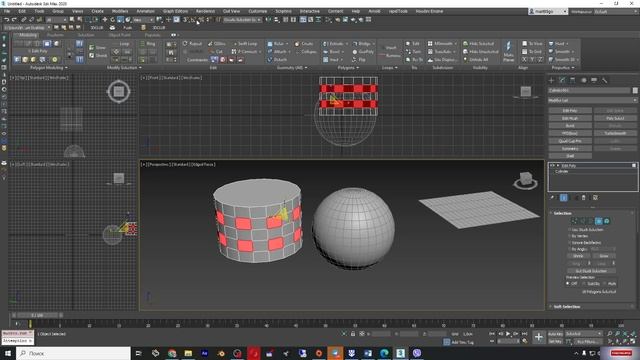Screen dimensions: 640x360
Task: Select Vertex sub-object level in Selection rollout
Action: pos(575,221)
